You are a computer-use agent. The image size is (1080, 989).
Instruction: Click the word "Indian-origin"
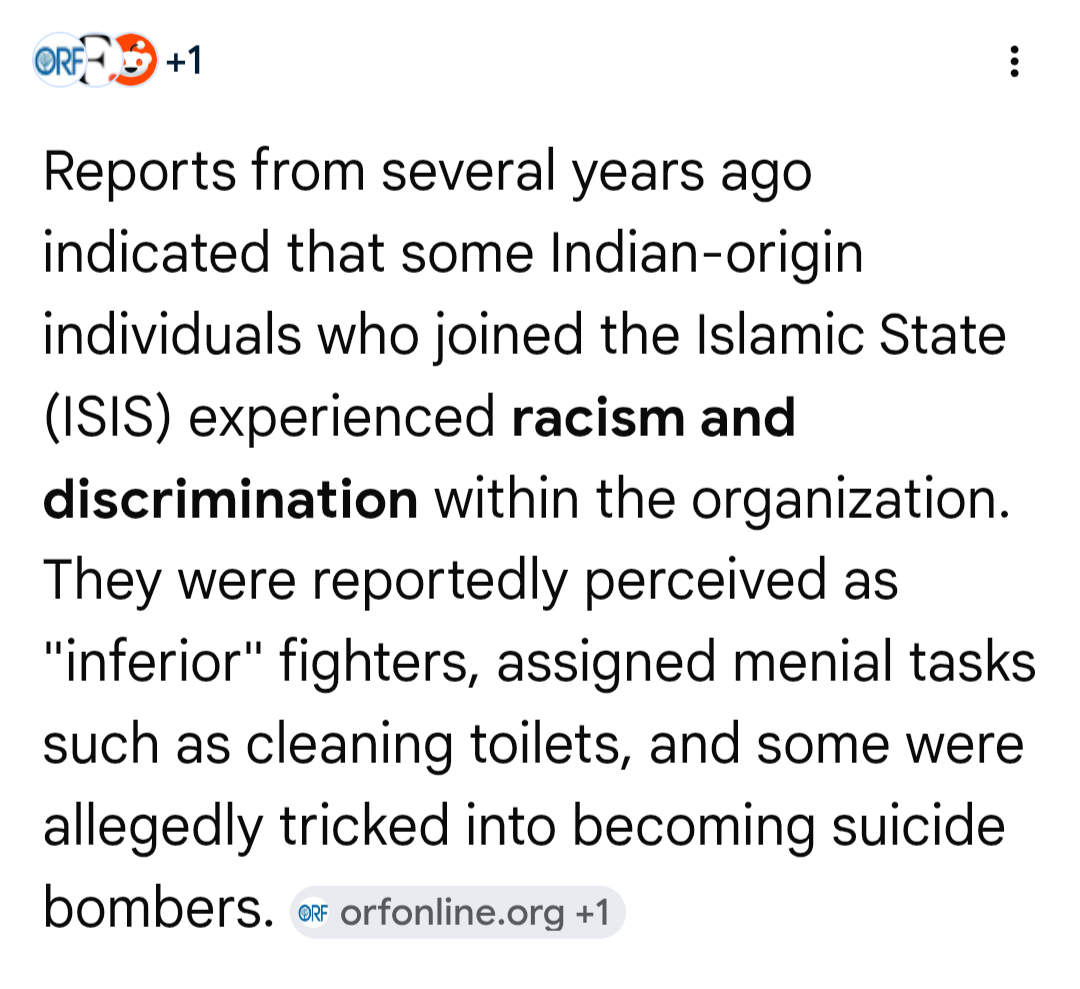706,254
